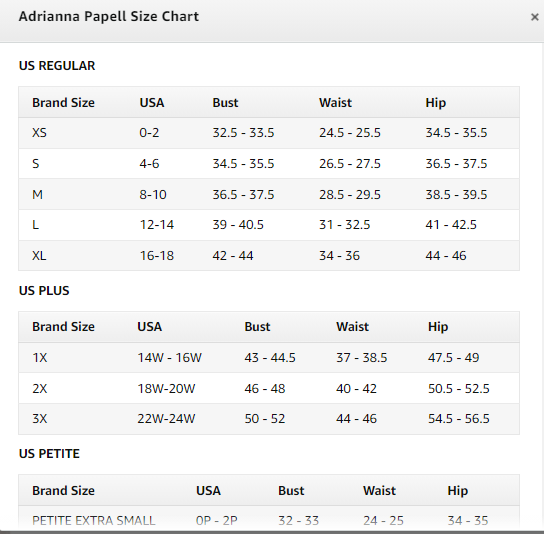Click the US PLUS section heading
Image resolution: width=544 pixels, height=534 pixels.
44,290
